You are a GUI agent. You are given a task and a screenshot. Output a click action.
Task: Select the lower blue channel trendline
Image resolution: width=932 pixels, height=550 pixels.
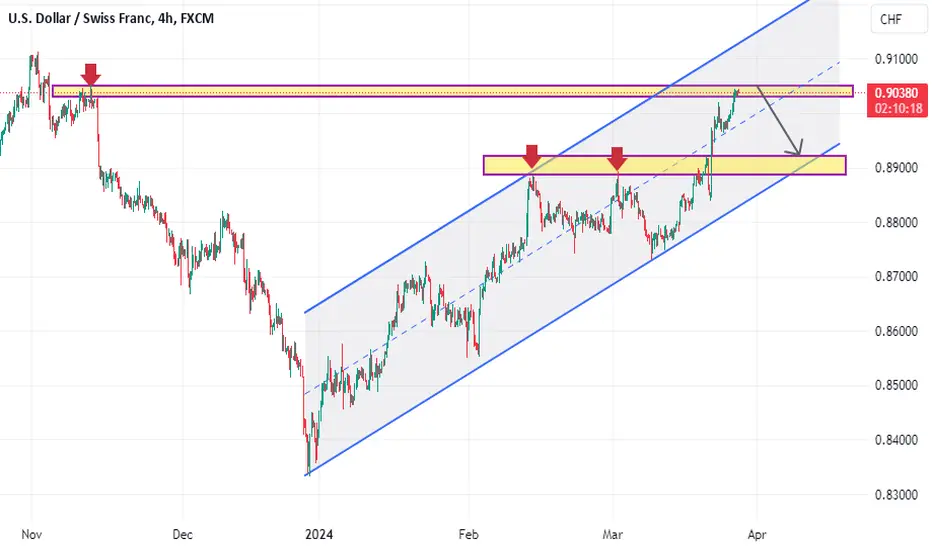(572, 309)
